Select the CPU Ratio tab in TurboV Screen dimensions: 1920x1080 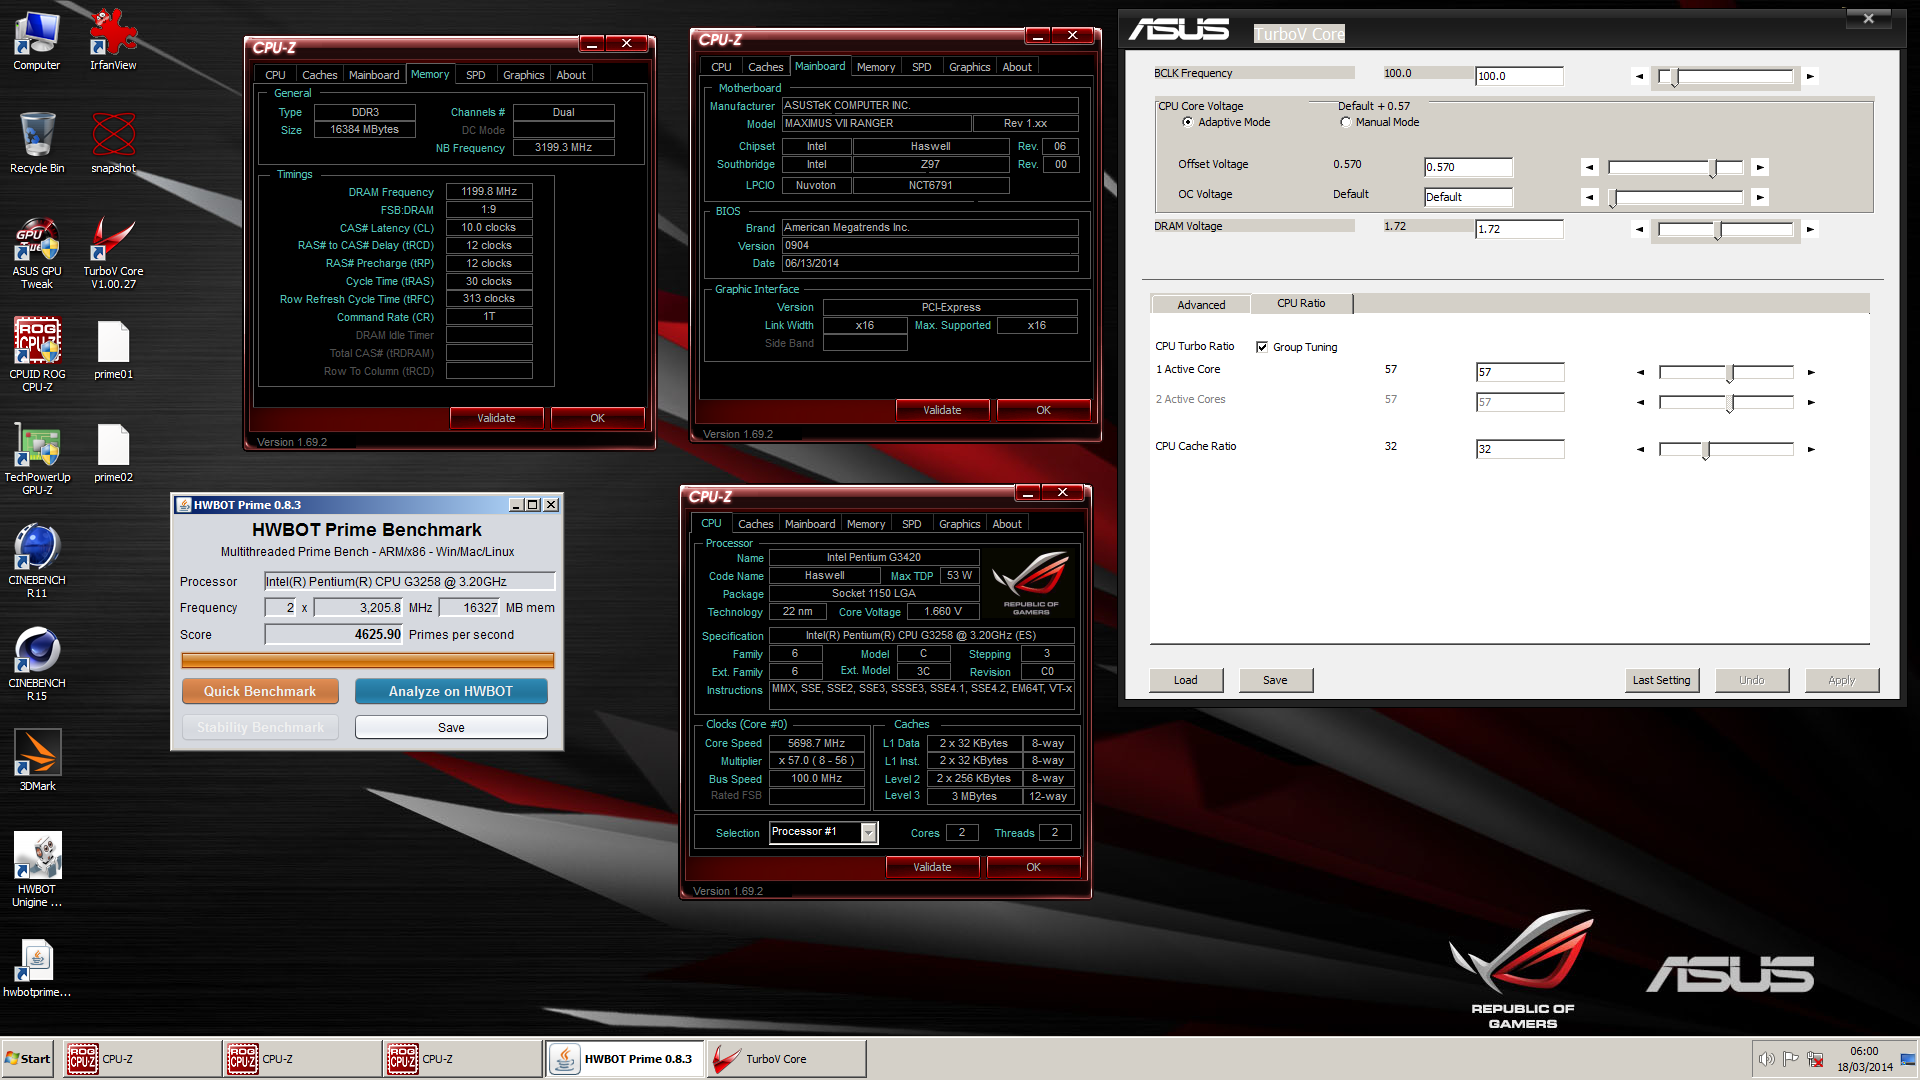coord(1301,303)
